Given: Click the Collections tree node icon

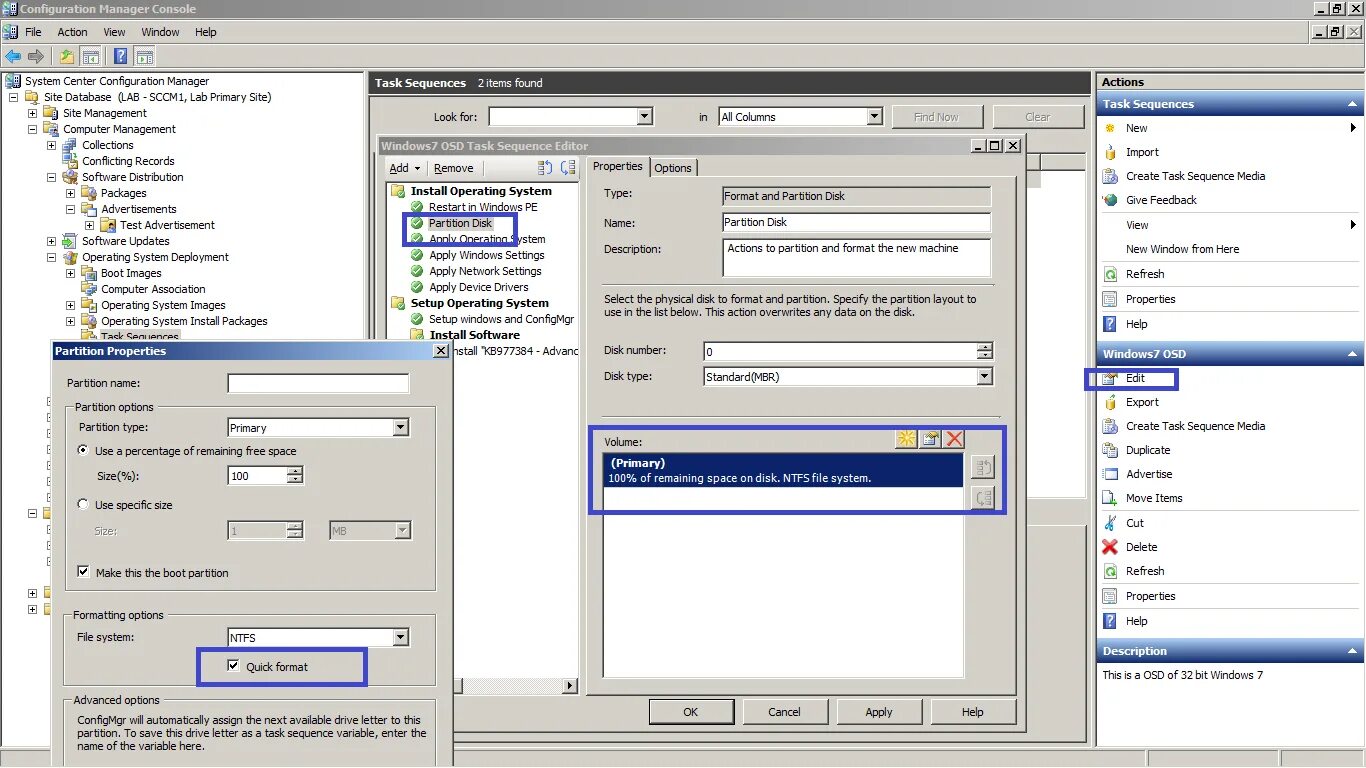Looking at the screenshot, I should coord(69,145).
